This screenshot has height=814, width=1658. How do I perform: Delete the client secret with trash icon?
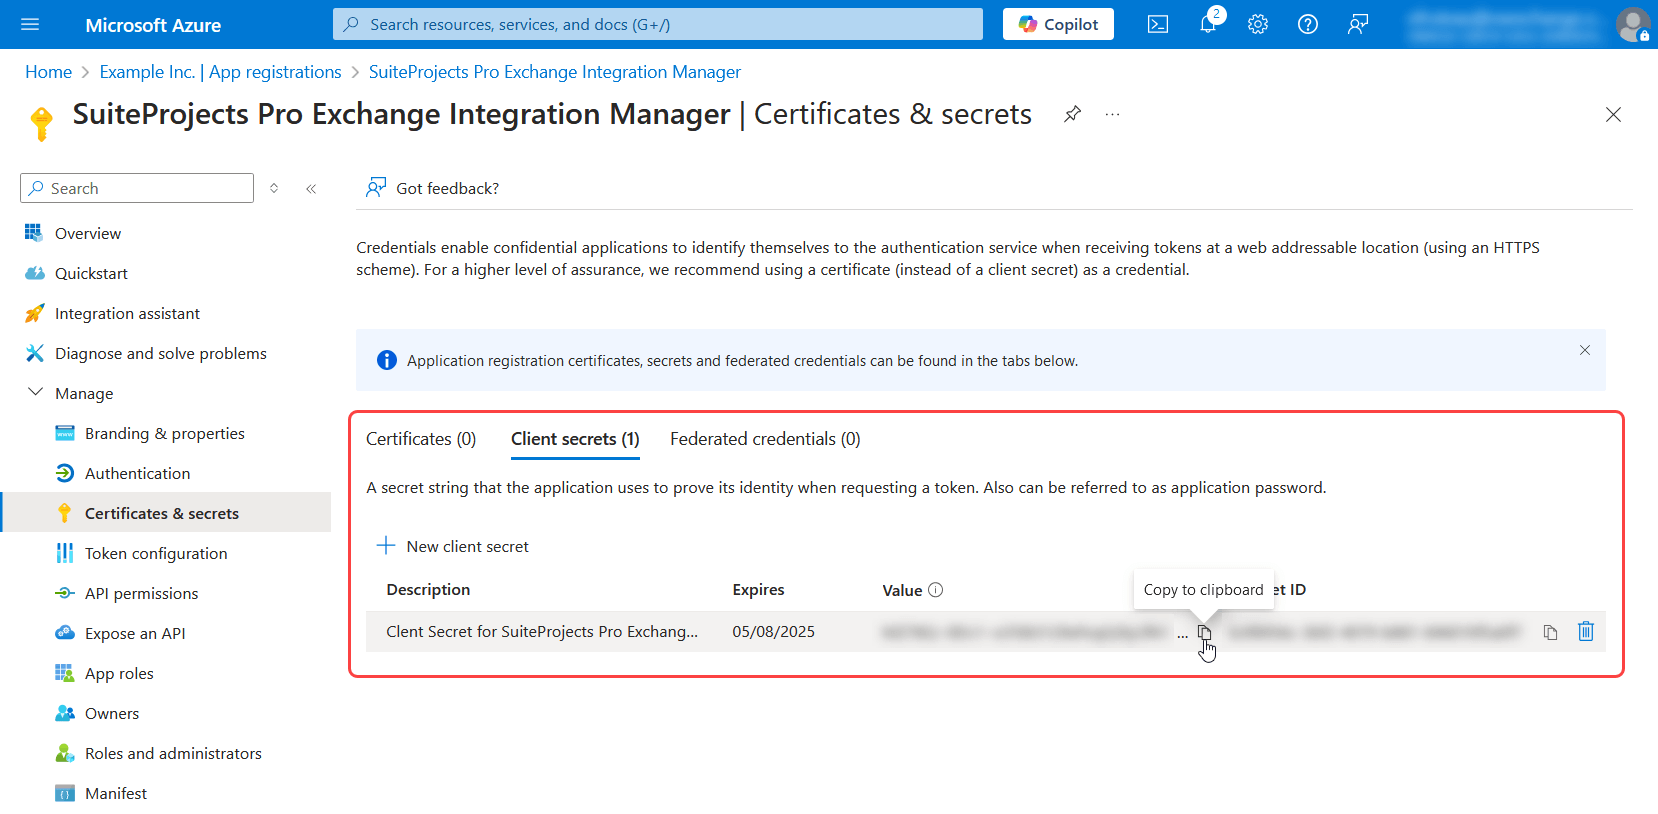coord(1586,631)
